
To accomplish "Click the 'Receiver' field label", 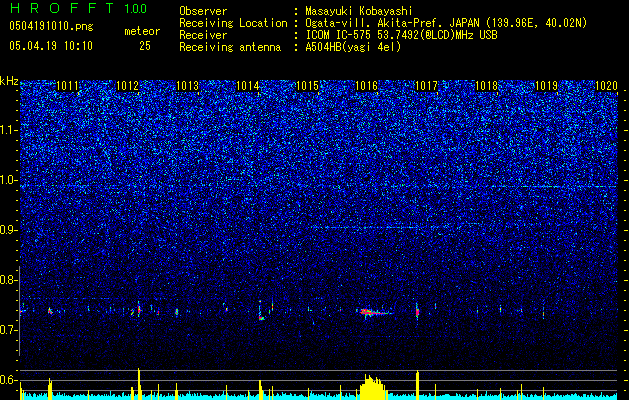I will tap(203, 35).
